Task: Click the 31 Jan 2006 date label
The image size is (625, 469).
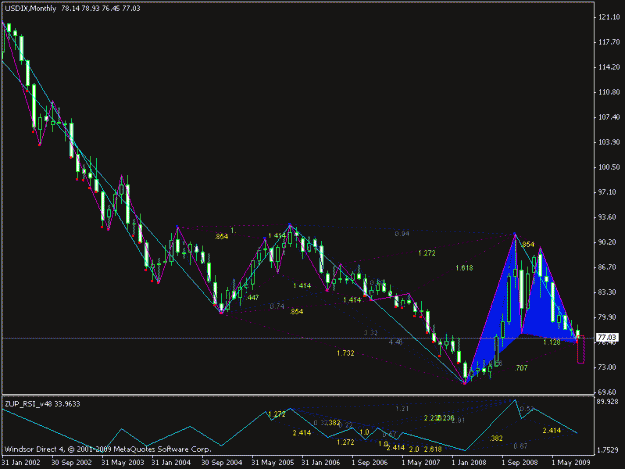Action: 321,463
